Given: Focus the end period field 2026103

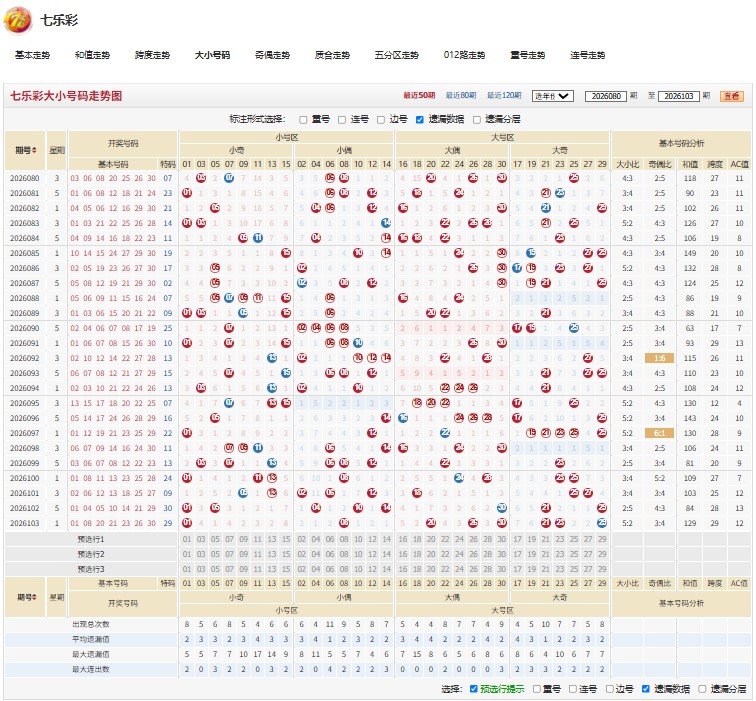Looking at the screenshot, I should 678,96.
